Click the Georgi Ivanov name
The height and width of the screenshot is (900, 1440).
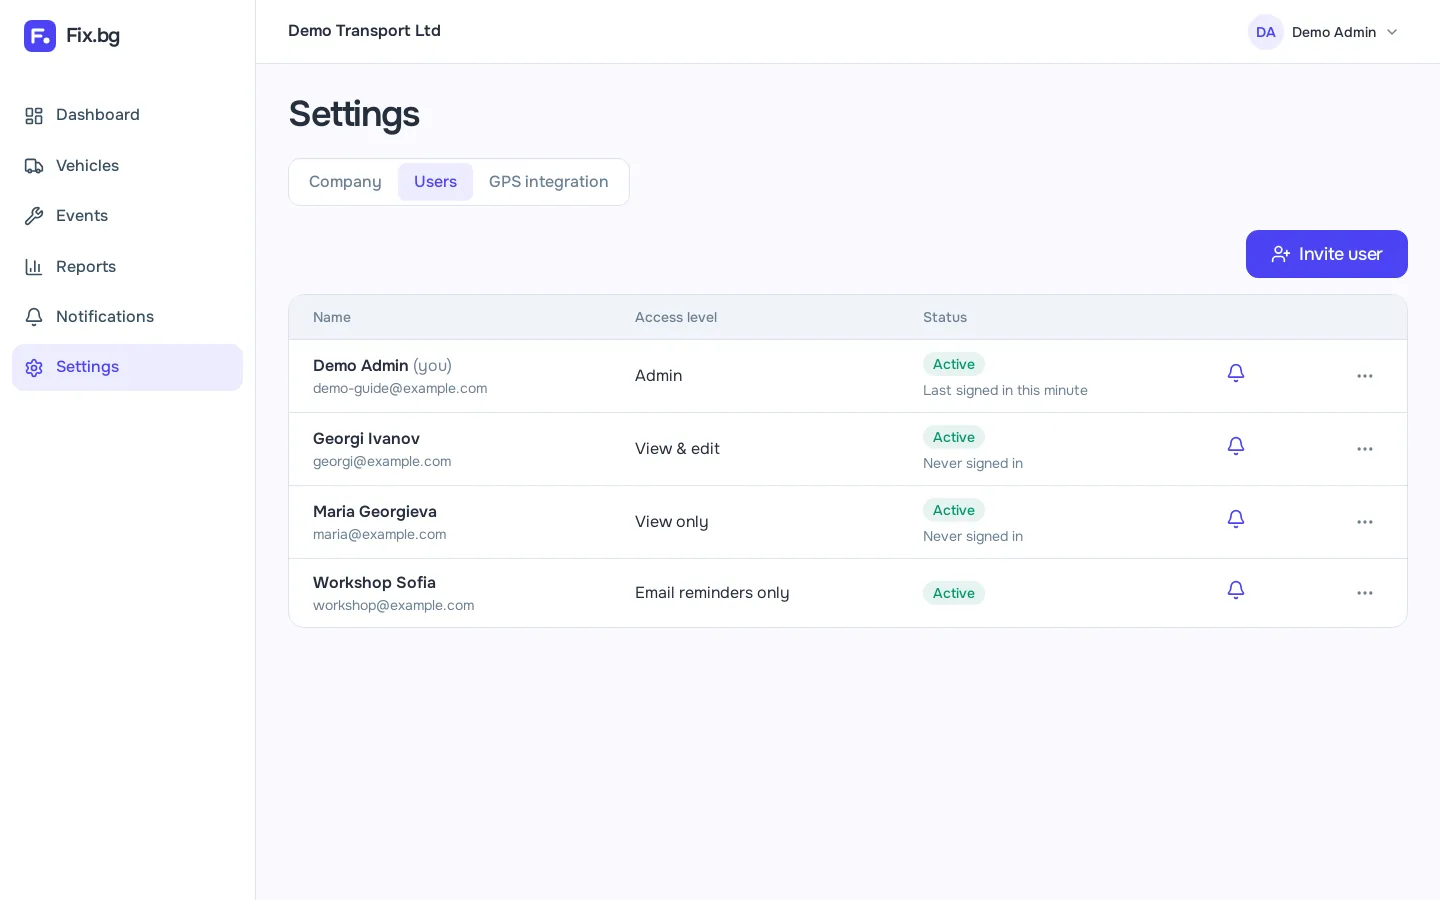click(366, 439)
